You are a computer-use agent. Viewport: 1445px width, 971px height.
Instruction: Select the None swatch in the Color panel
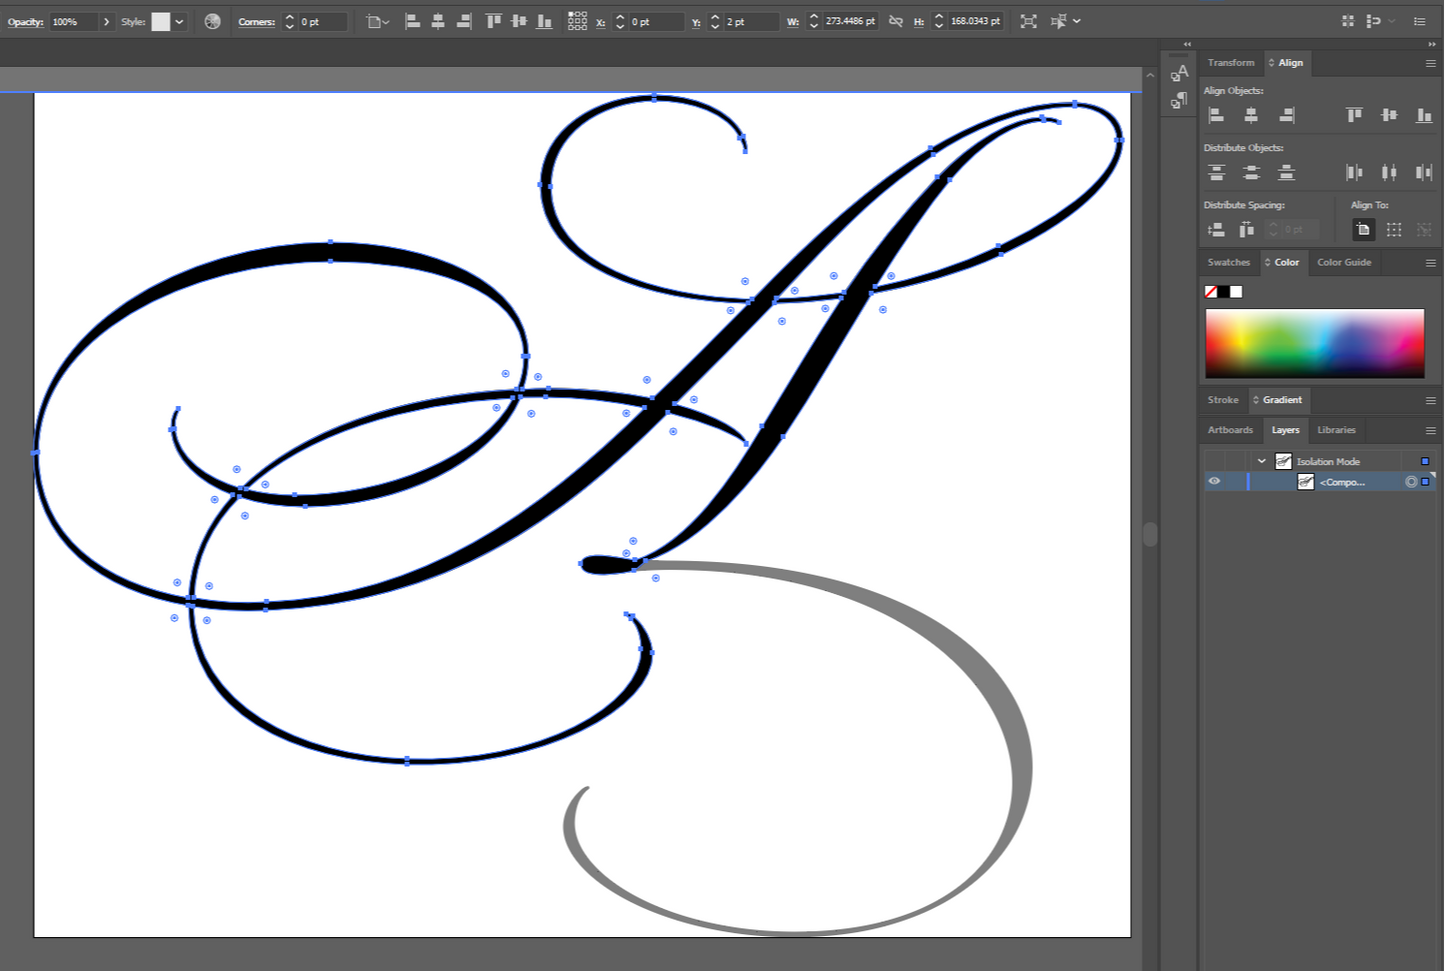tap(1210, 292)
